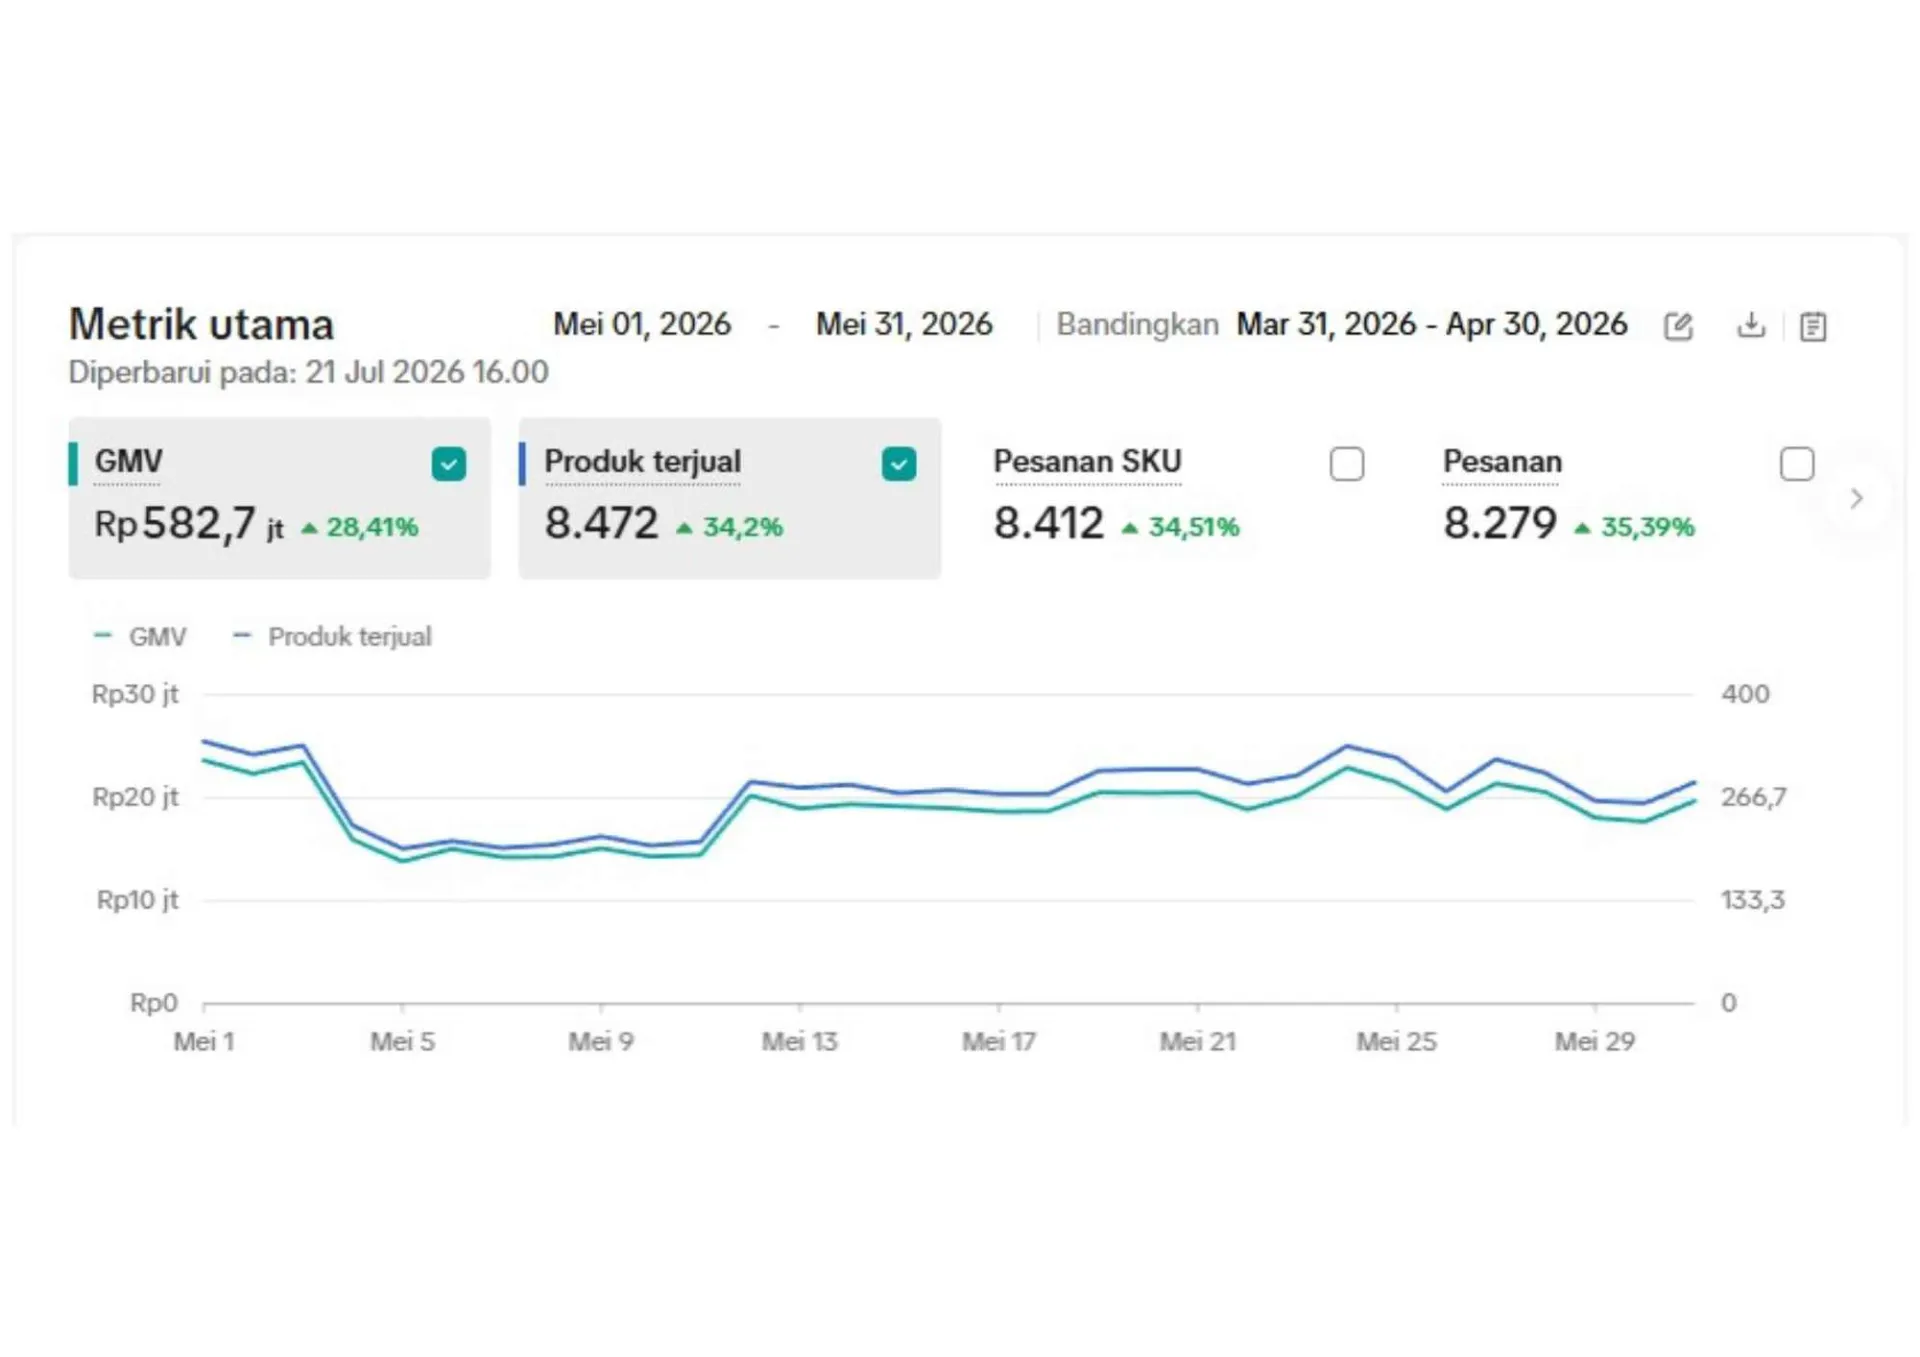
Task: Click the Rp30 jt axis label
Action: 135,694
